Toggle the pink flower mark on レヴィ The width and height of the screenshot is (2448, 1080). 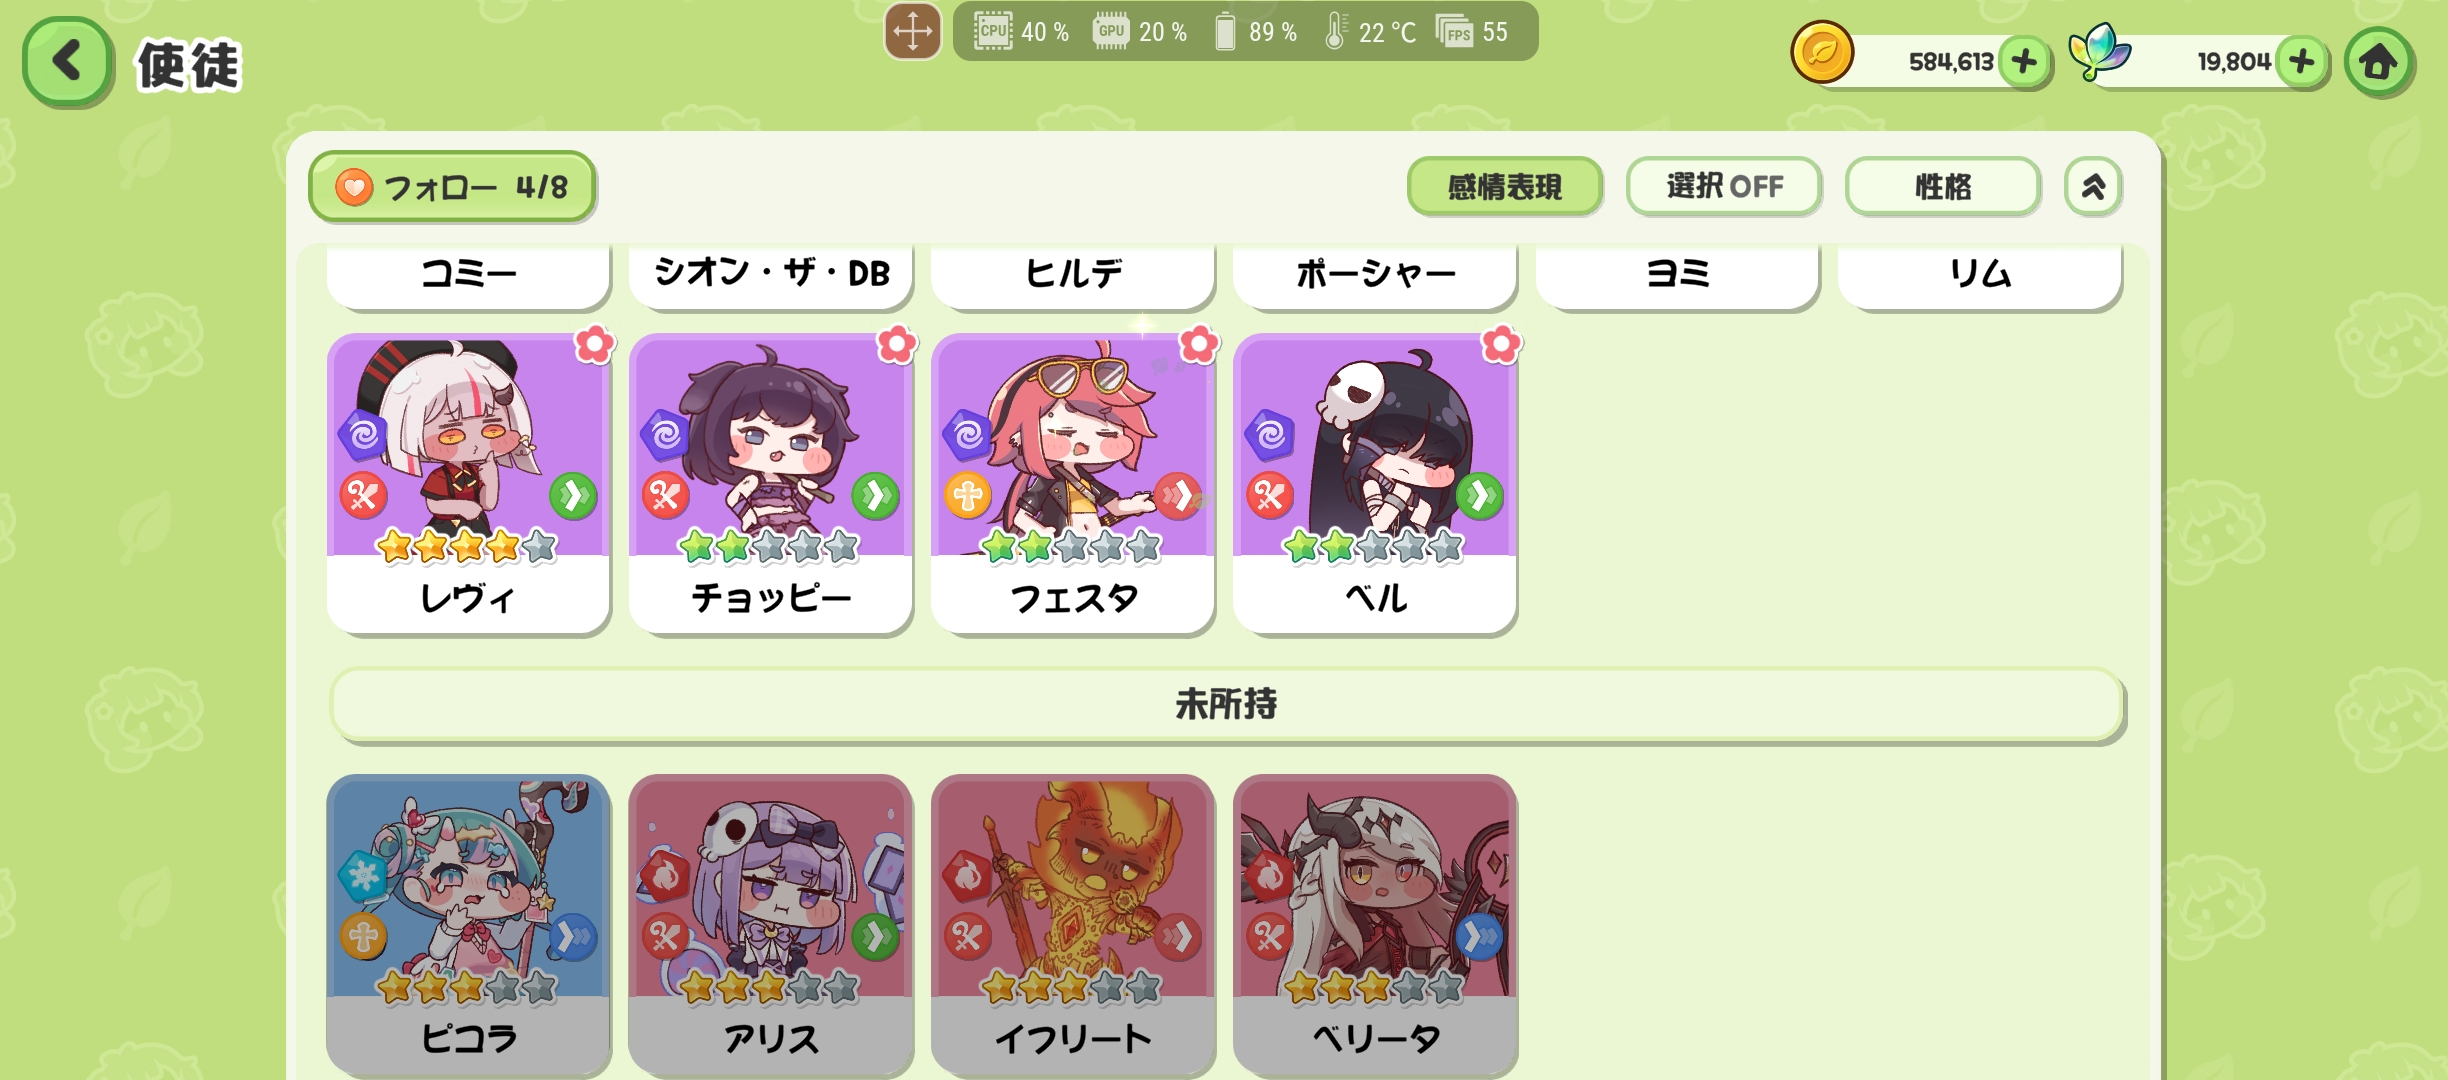click(594, 344)
